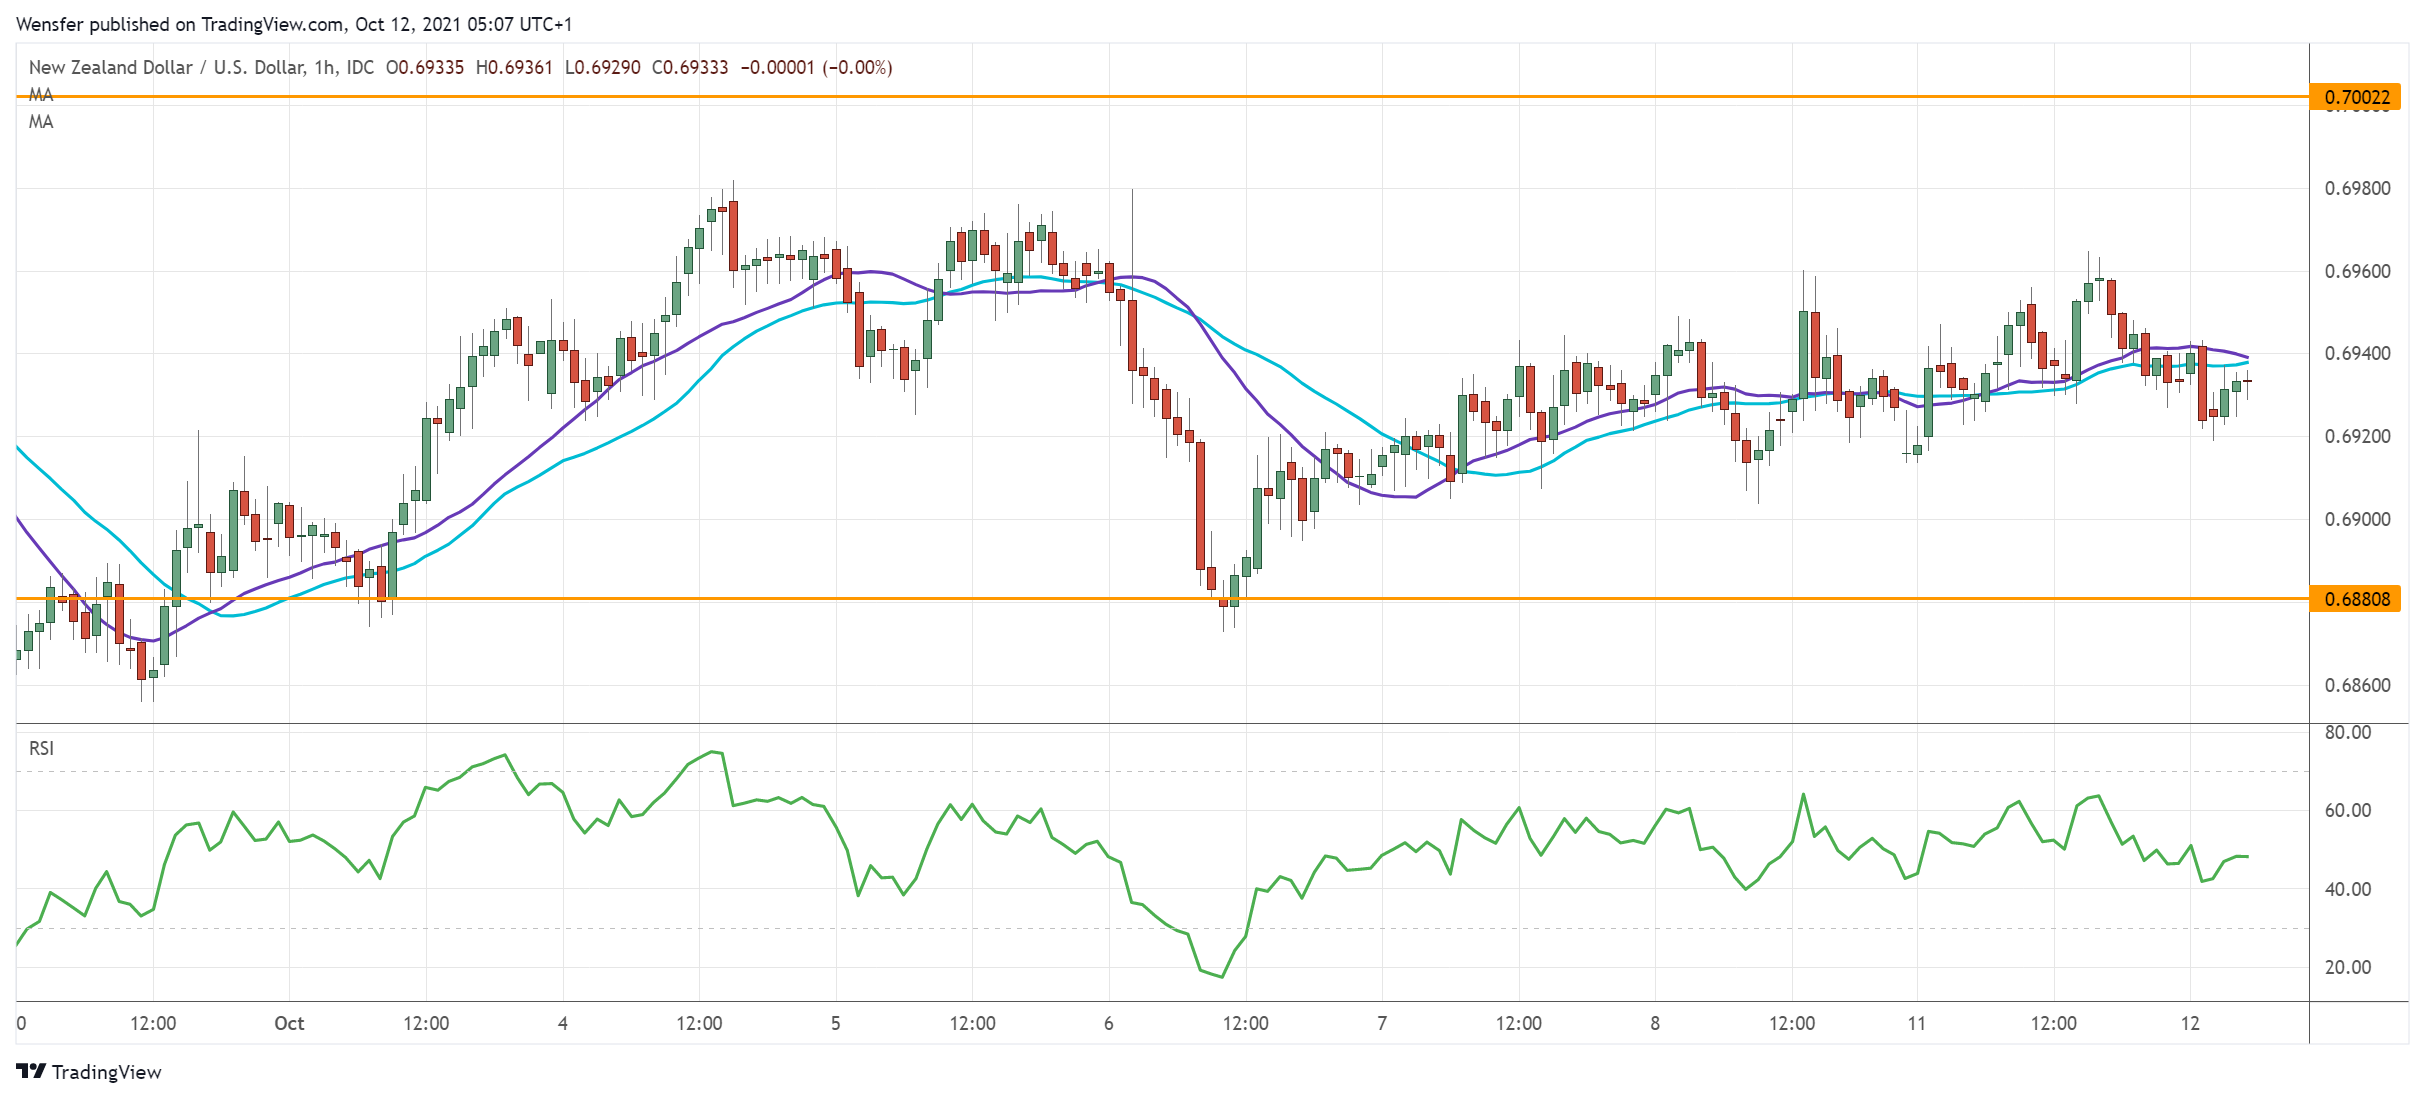
Task: Select the first MA indicator label
Action: (40, 96)
